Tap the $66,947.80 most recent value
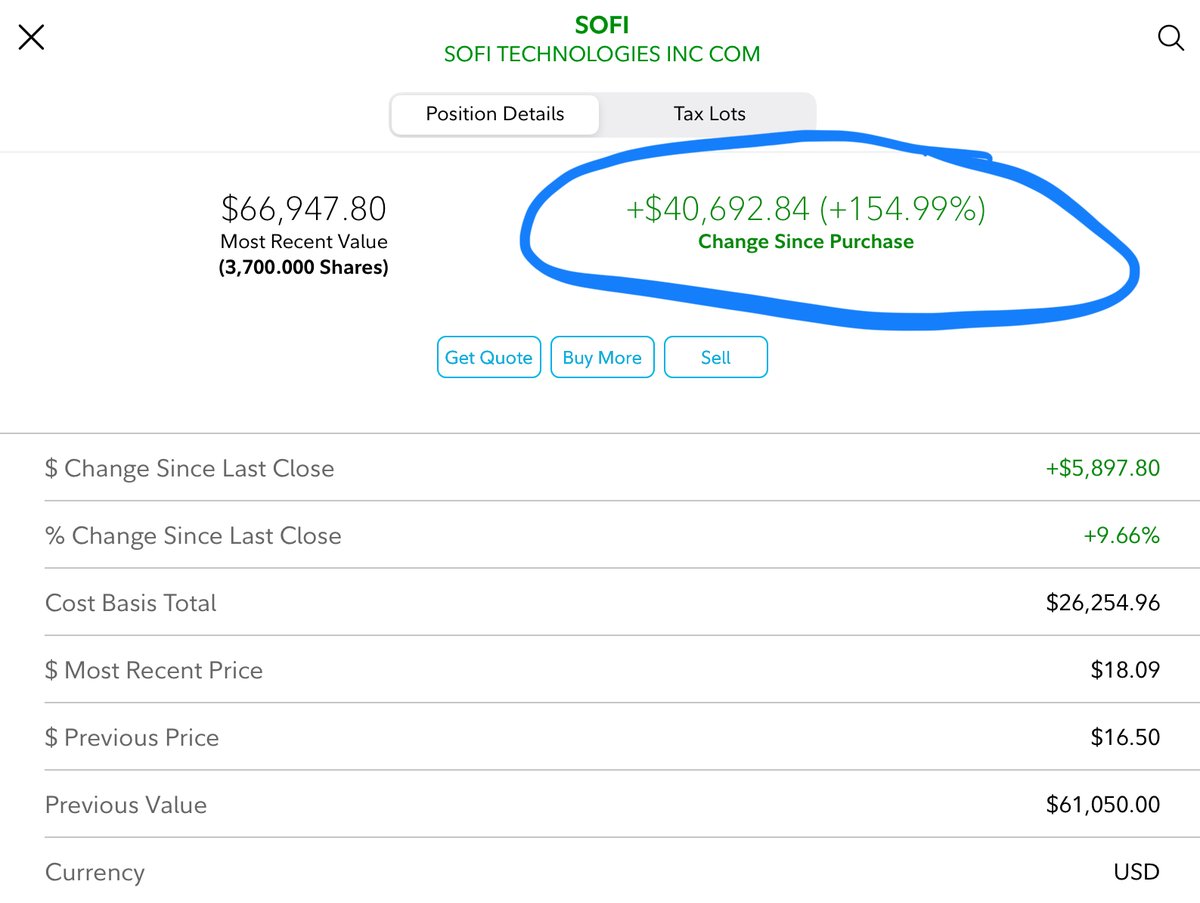Screen dimensions: 1200x903 (304, 209)
